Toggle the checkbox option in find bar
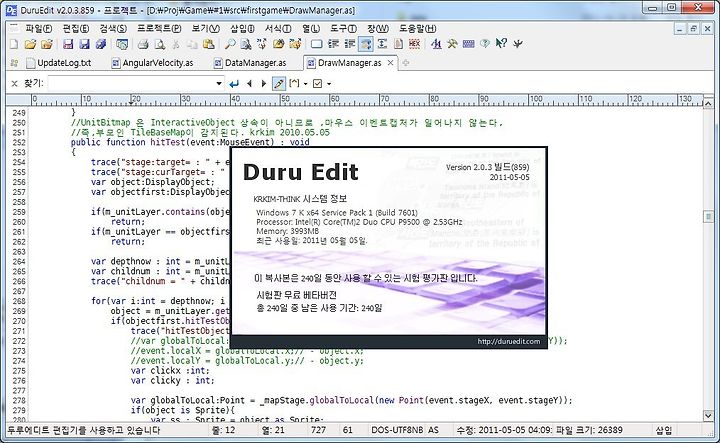Image resolution: width=720 pixels, height=443 pixels. tap(317, 84)
